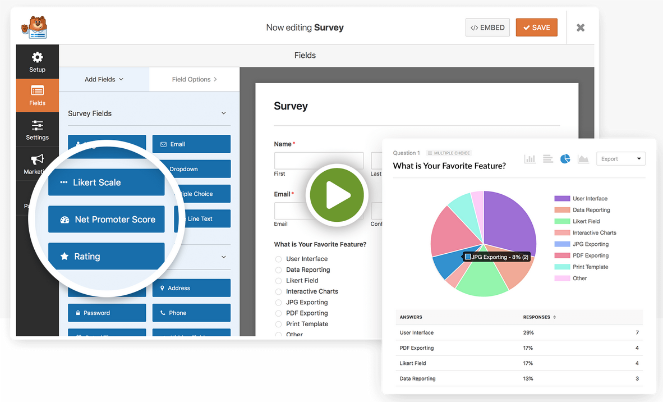Open the Export dropdown
Viewport: 663px width, 402px height.
click(x=620, y=159)
